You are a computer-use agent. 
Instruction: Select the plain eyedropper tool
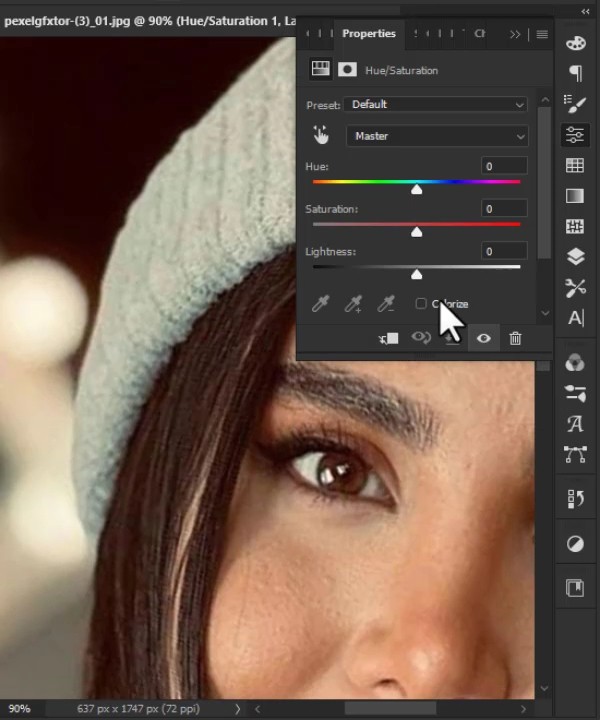(x=320, y=304)
